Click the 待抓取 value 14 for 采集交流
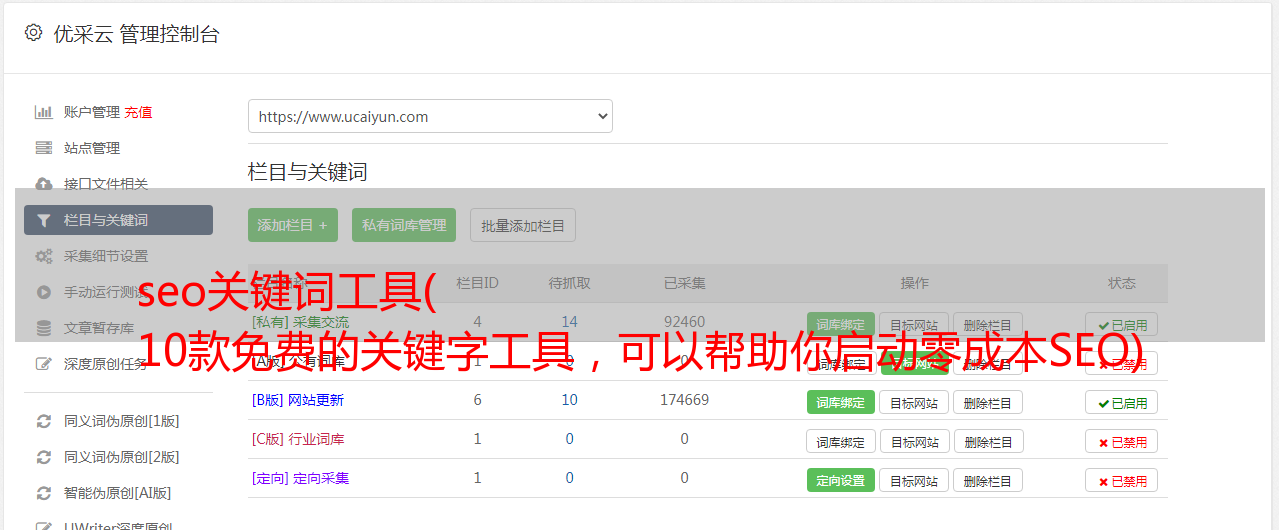1279x530 pixels. [570, 322]
